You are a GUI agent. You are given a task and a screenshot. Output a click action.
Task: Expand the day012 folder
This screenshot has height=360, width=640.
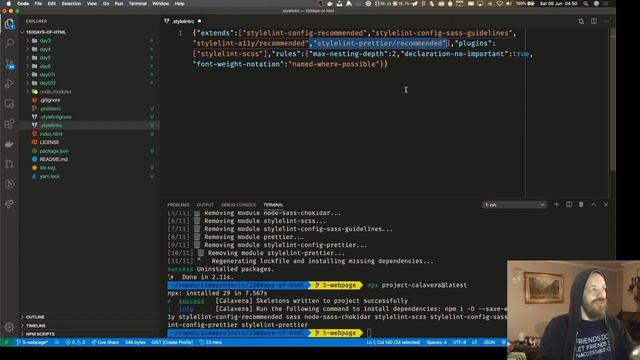(x=47, y=83)
